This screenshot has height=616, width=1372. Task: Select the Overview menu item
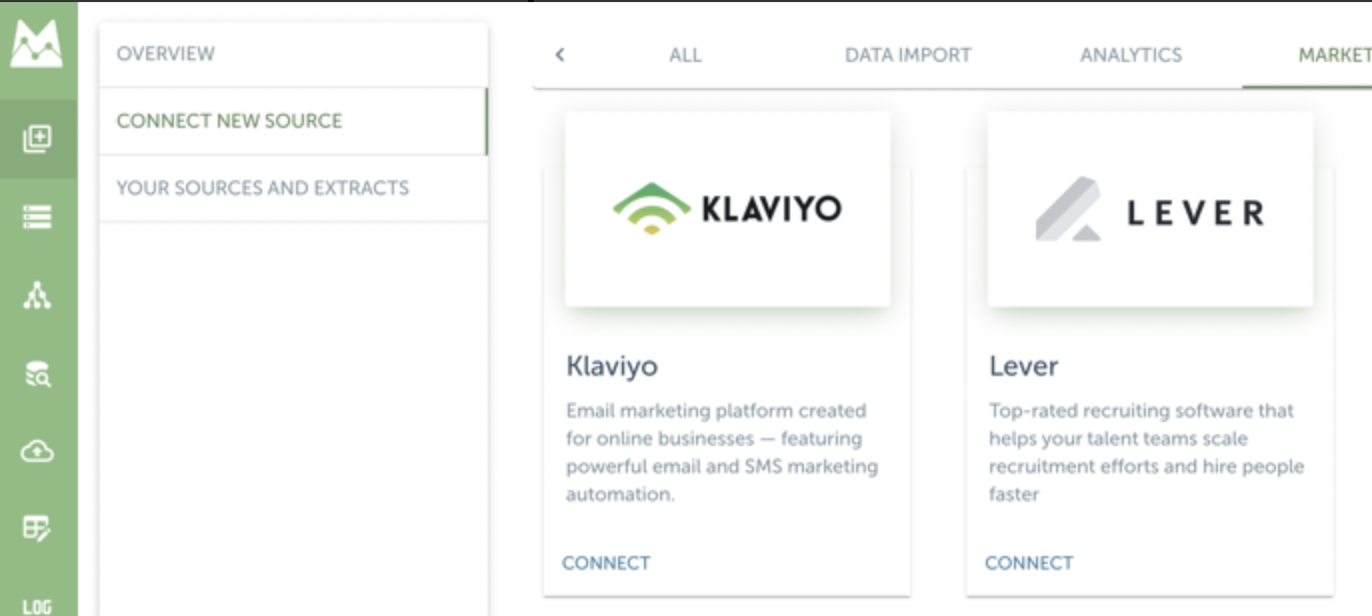(293, 54)
